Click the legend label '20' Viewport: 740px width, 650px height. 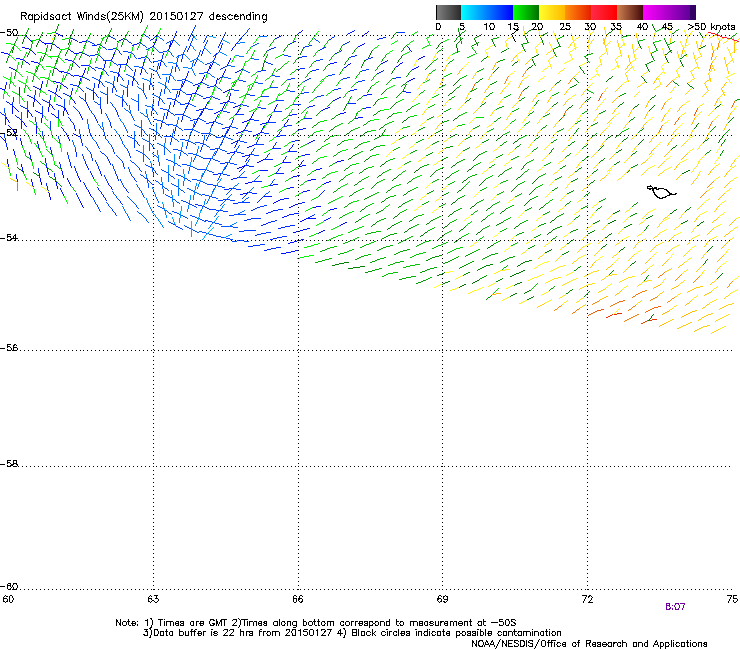tap(537, 27)
